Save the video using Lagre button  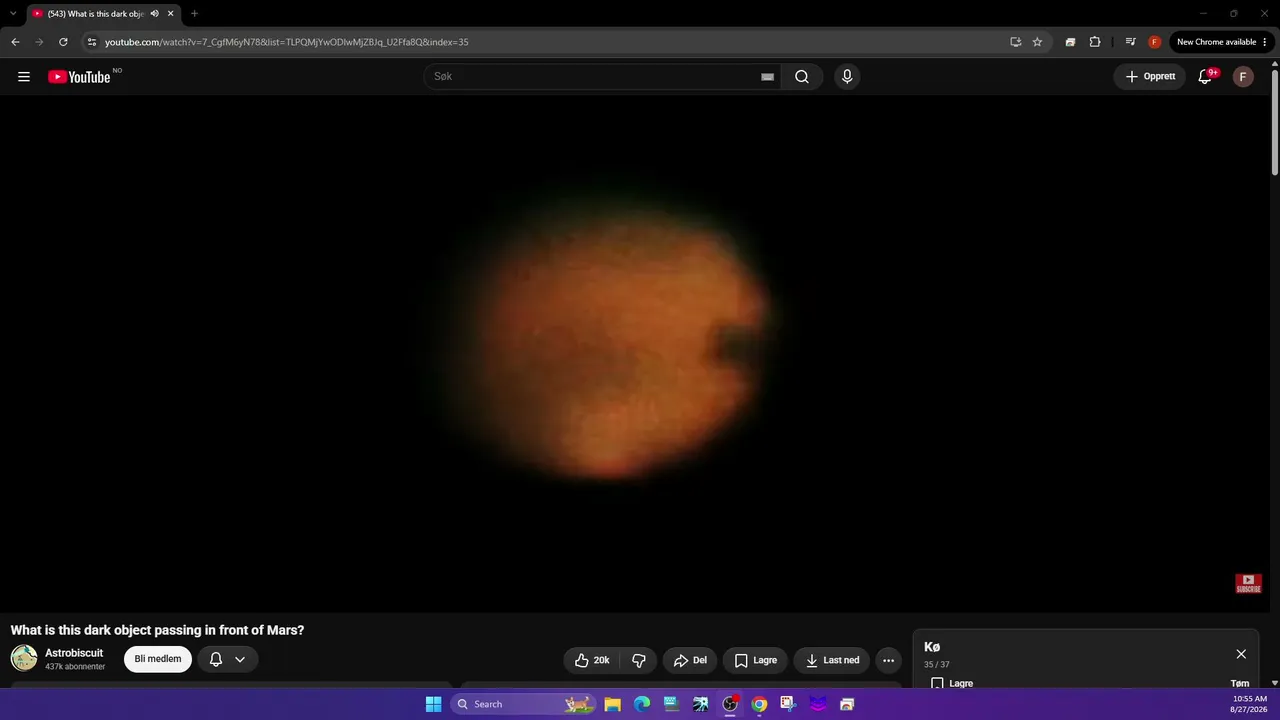(x=756, y=660)
